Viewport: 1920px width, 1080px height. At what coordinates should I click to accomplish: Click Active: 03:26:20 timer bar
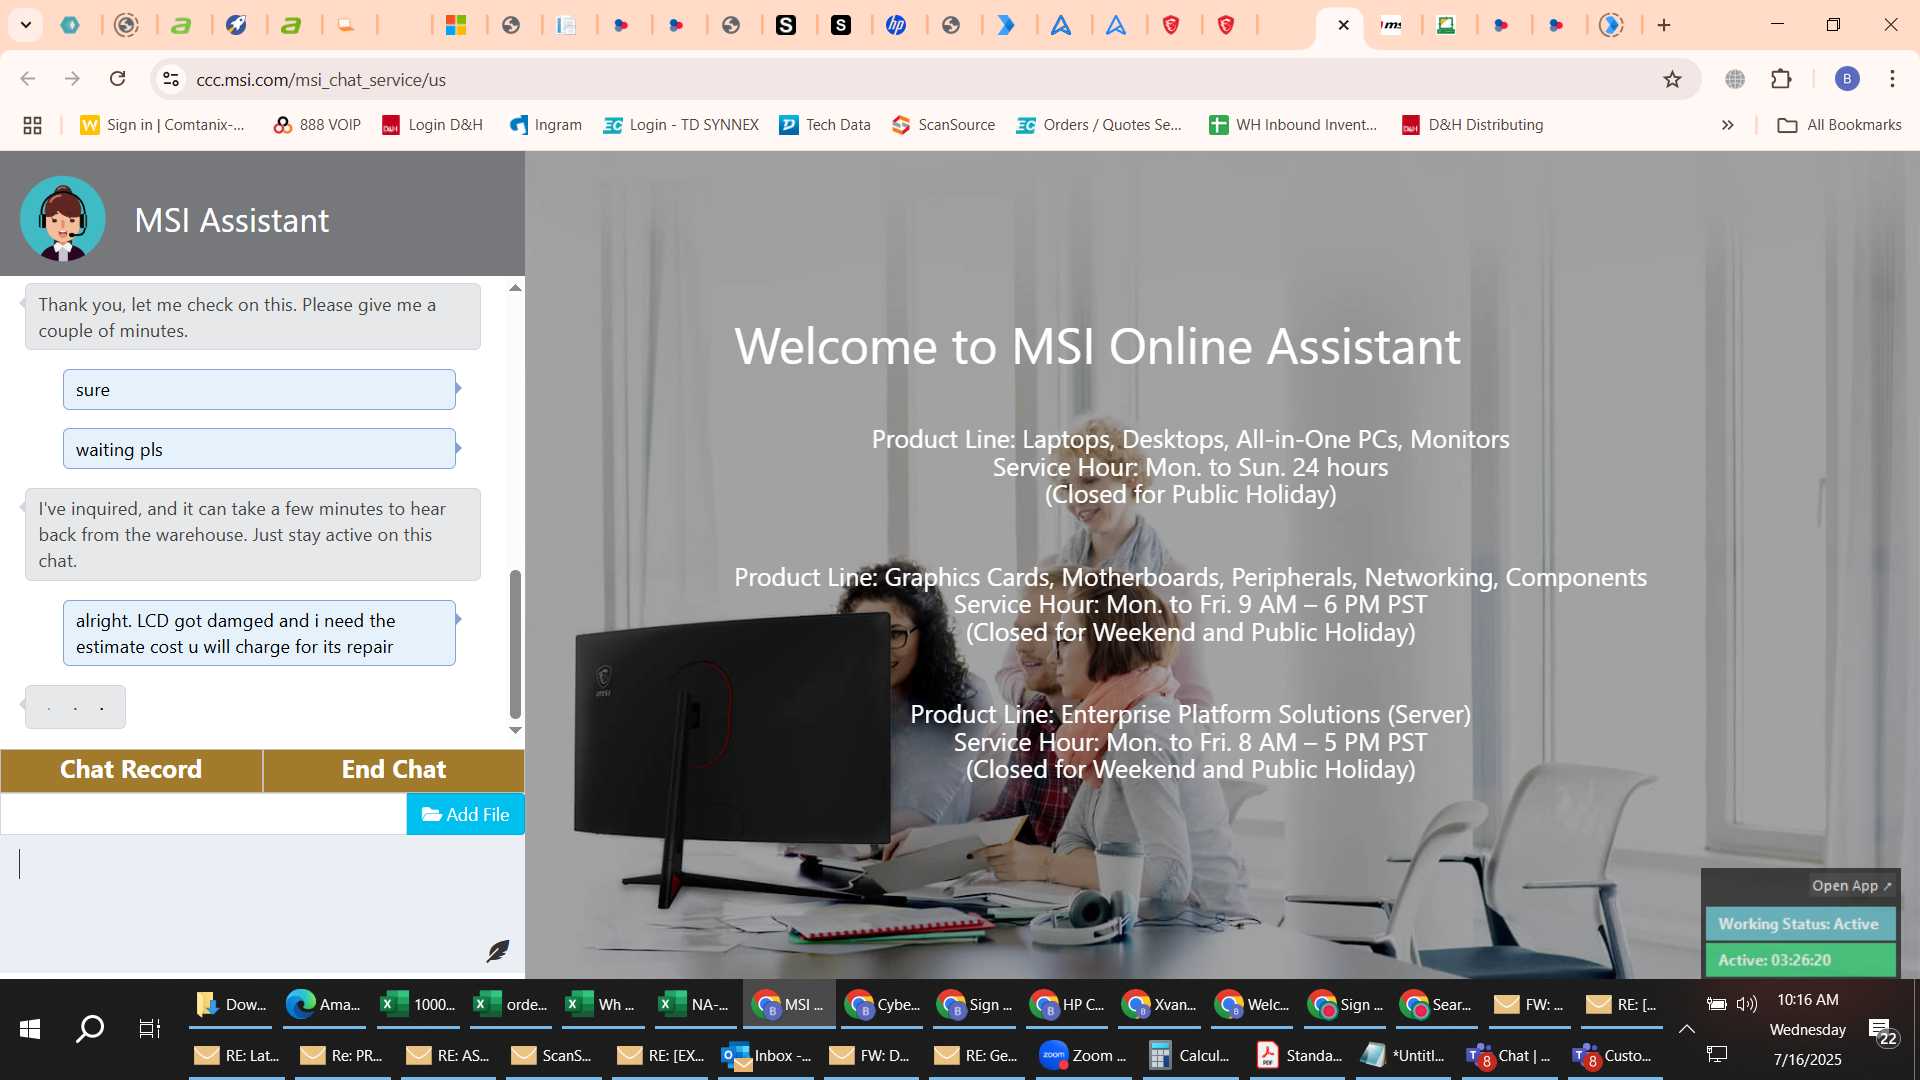(x=1800, y=960)
